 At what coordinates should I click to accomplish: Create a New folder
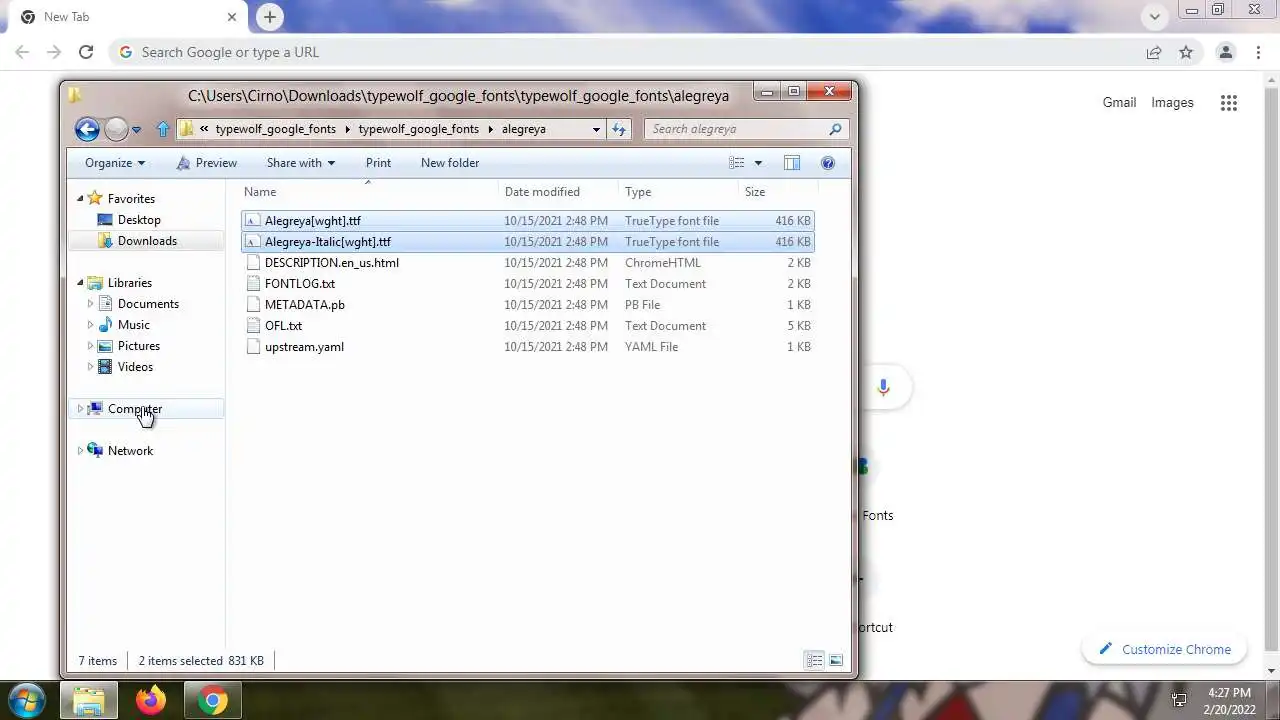coord(450,163)
